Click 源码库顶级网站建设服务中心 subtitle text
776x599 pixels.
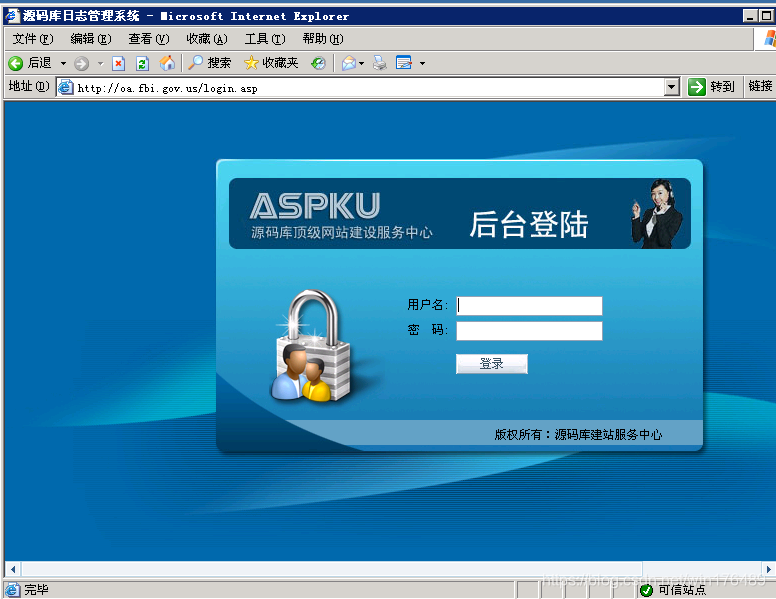[x=341, y=233]
